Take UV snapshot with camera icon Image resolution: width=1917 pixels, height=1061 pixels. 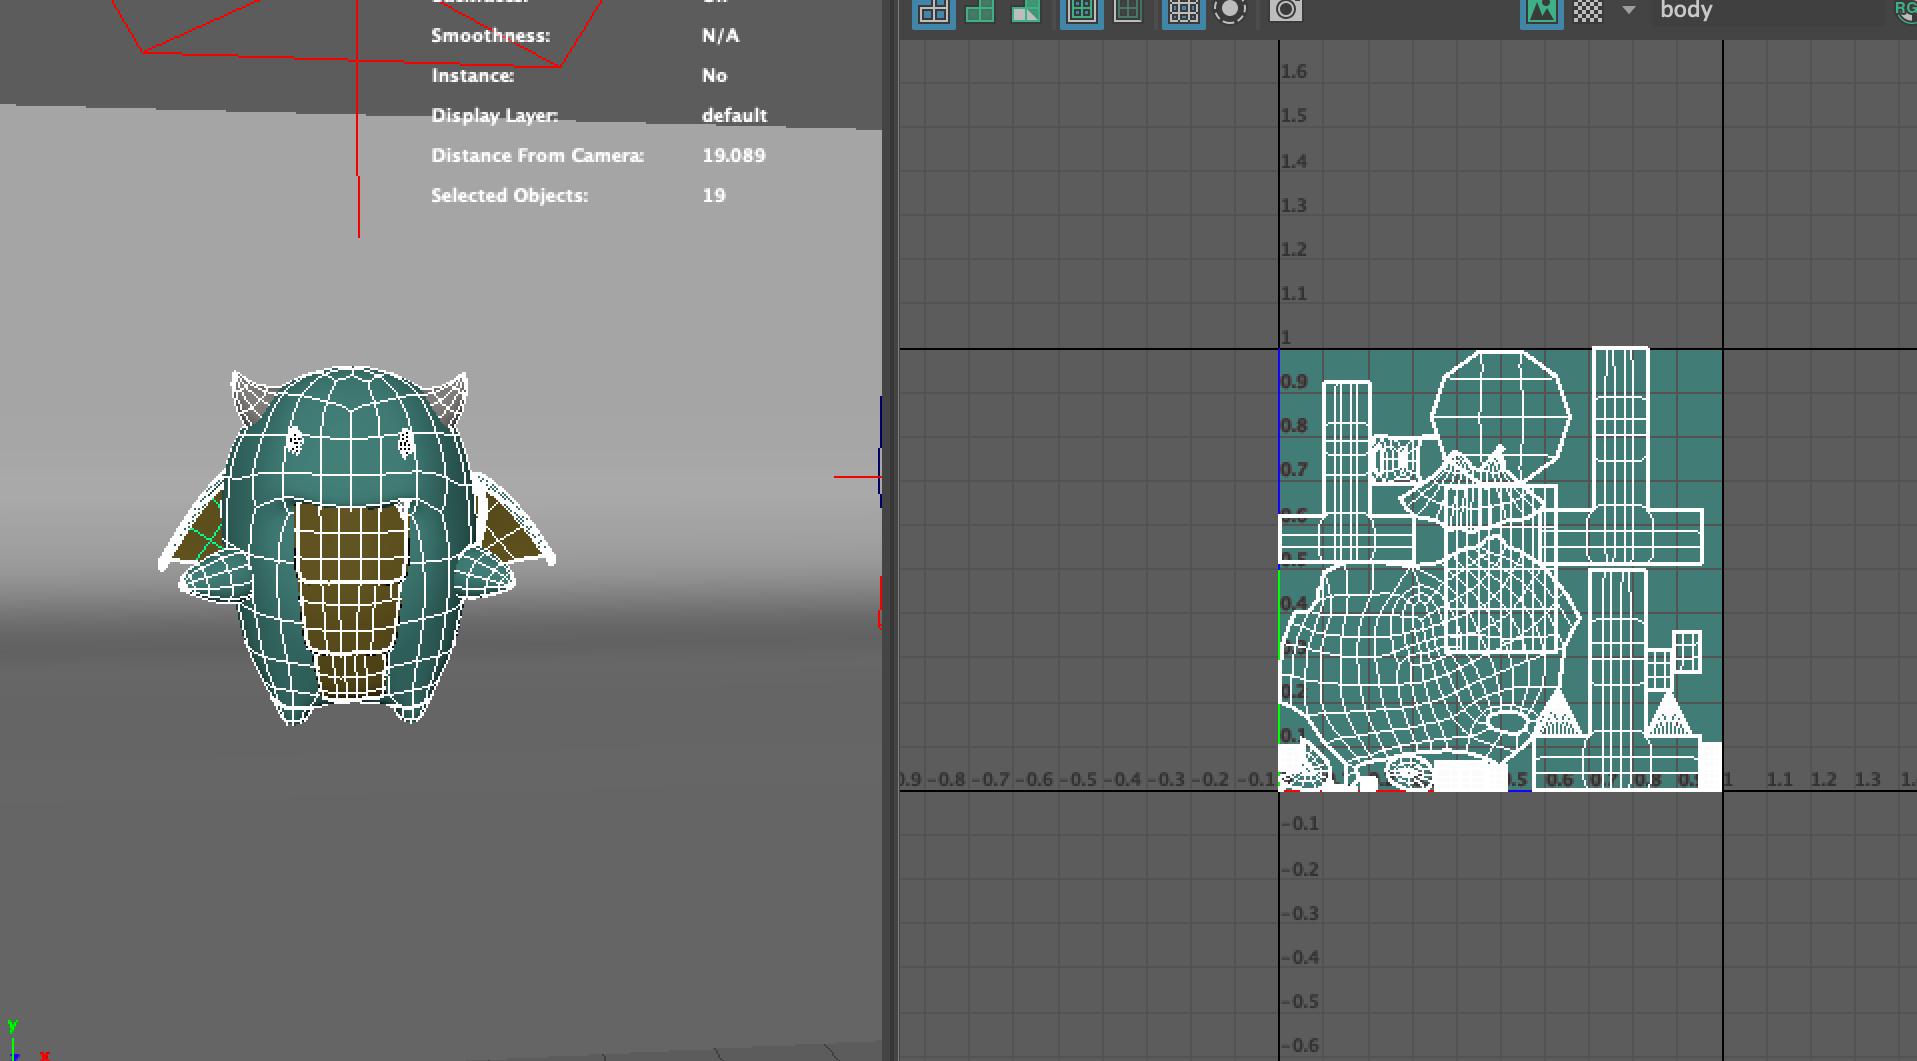pos(1286,11)
